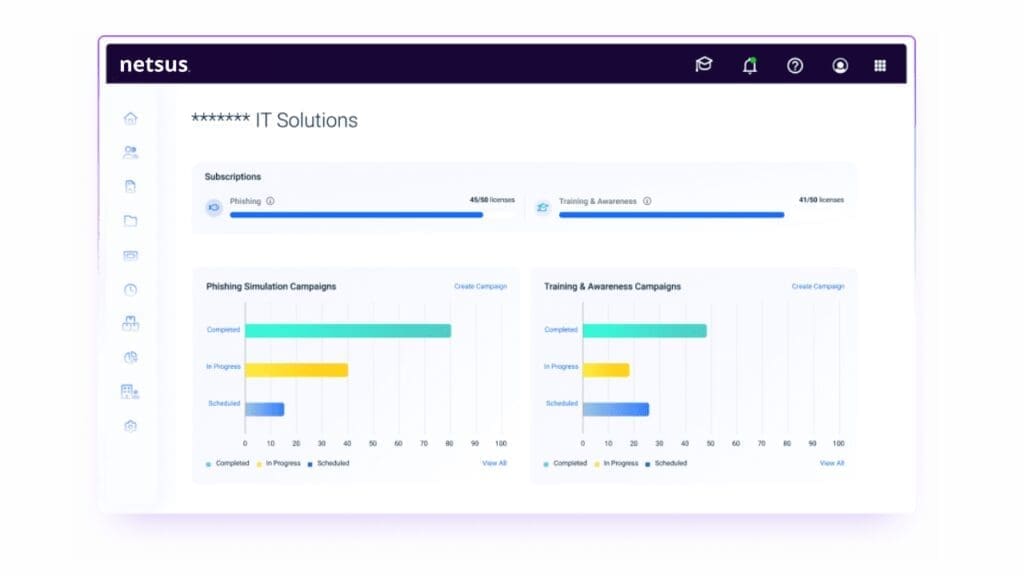Open the clock history icon in sidebar
The width and height of the screenshot is (1024, 576).
tap(131, 289)
